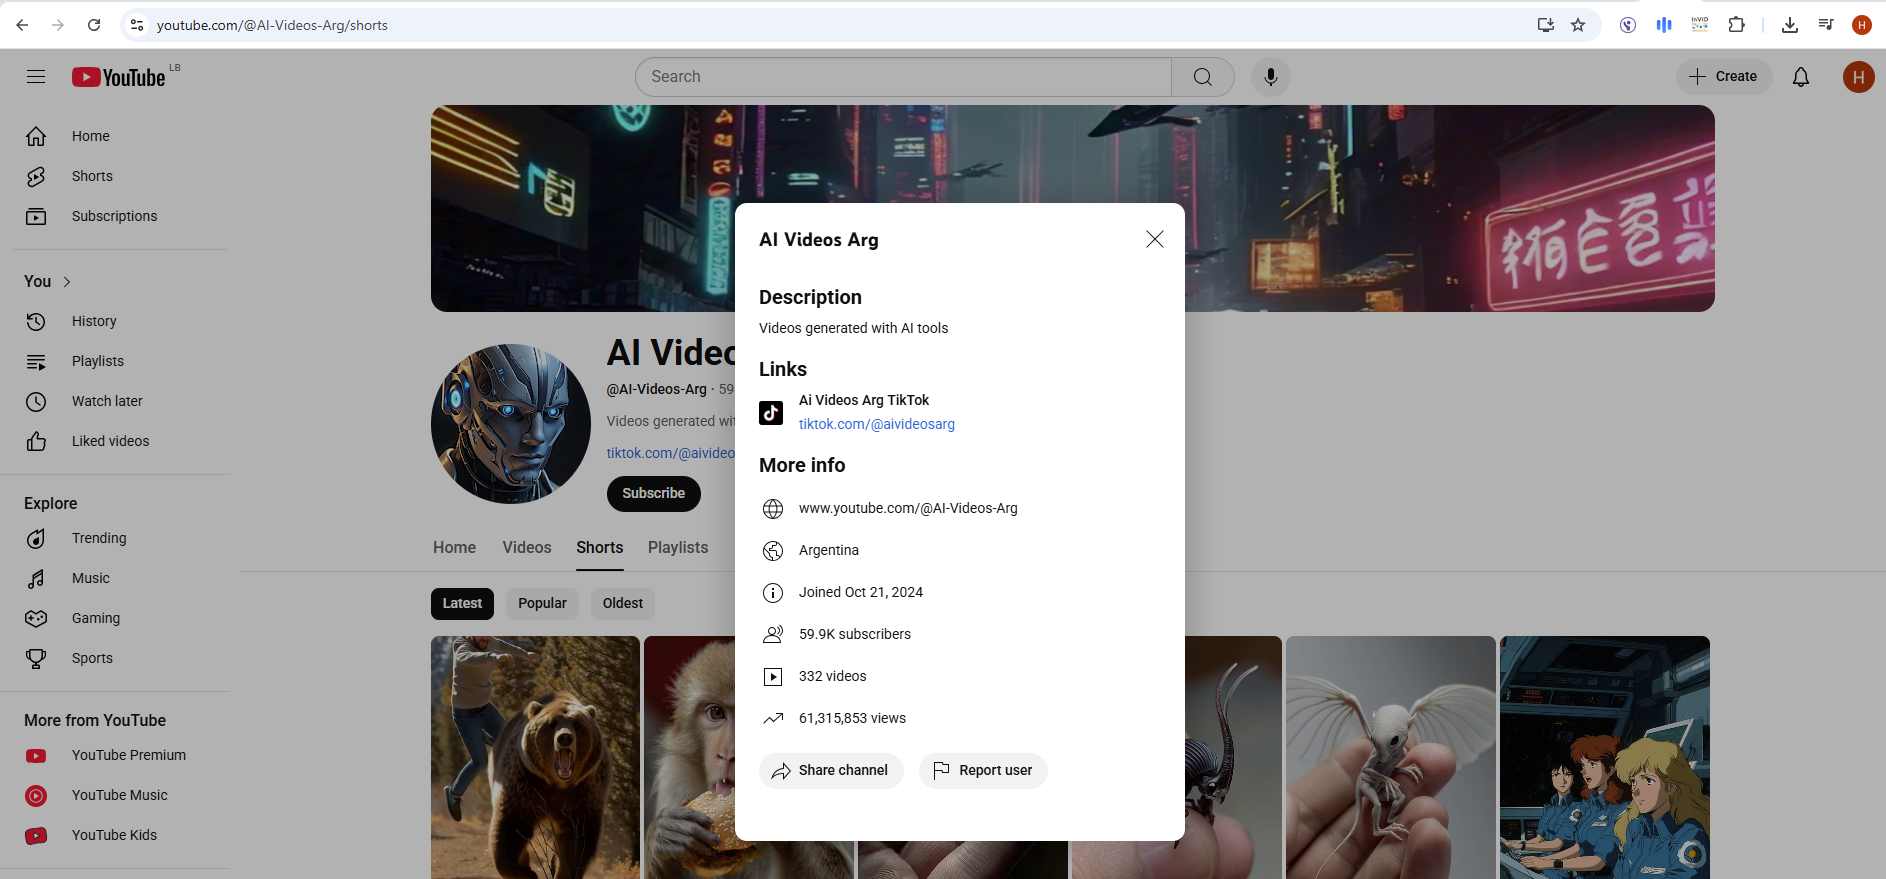
Task: Select the Latest filter chip
Action: (x=462, y=604)
